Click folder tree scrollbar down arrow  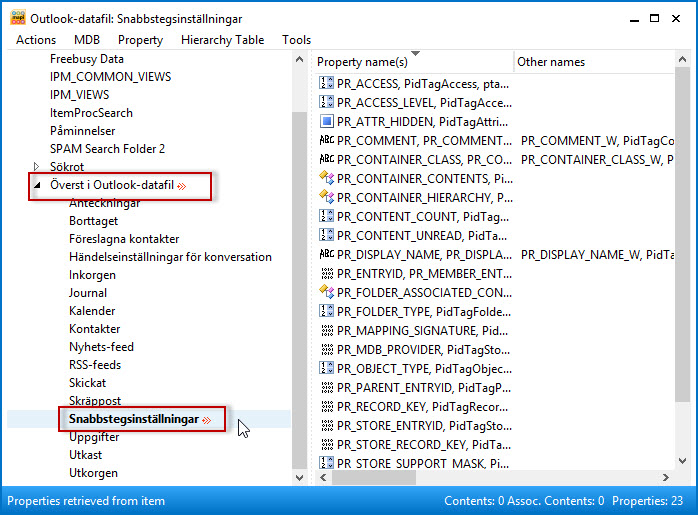tap(300, 478)
